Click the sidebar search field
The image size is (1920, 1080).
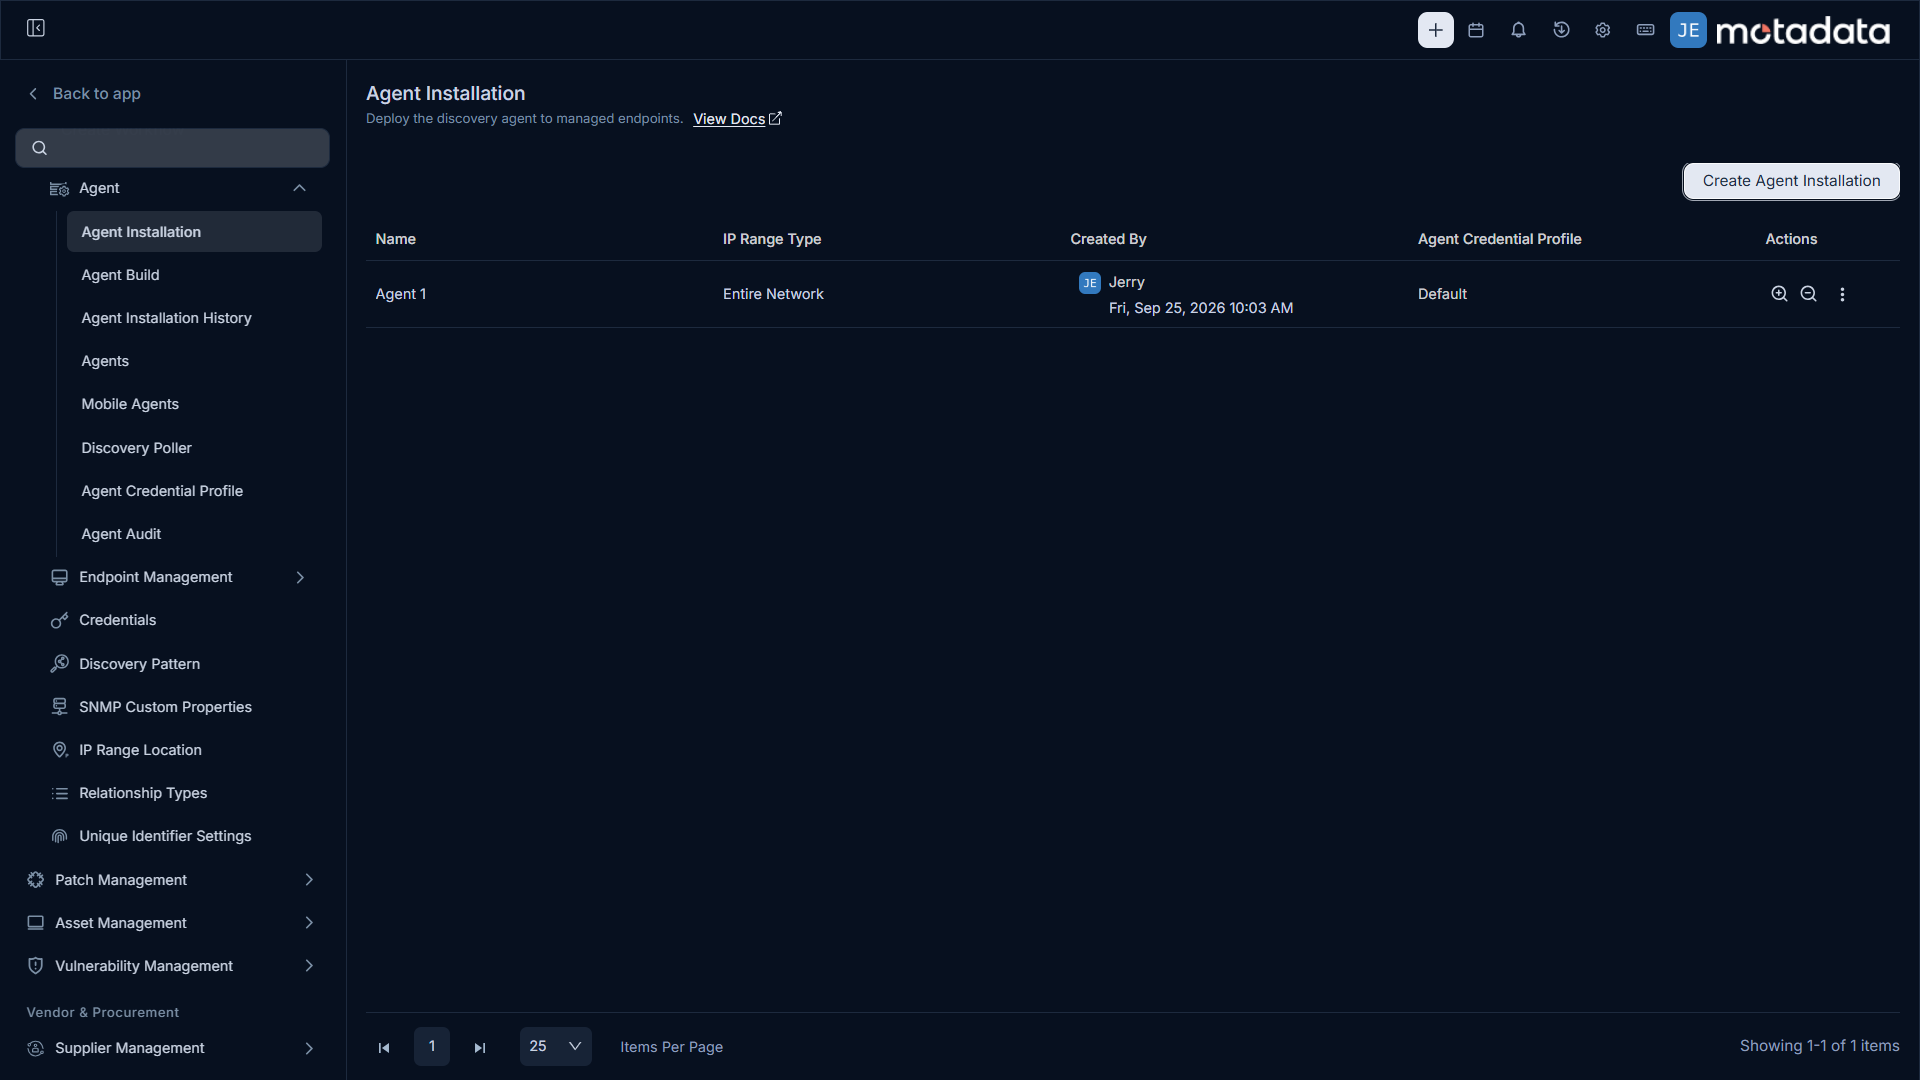point(172,148)
